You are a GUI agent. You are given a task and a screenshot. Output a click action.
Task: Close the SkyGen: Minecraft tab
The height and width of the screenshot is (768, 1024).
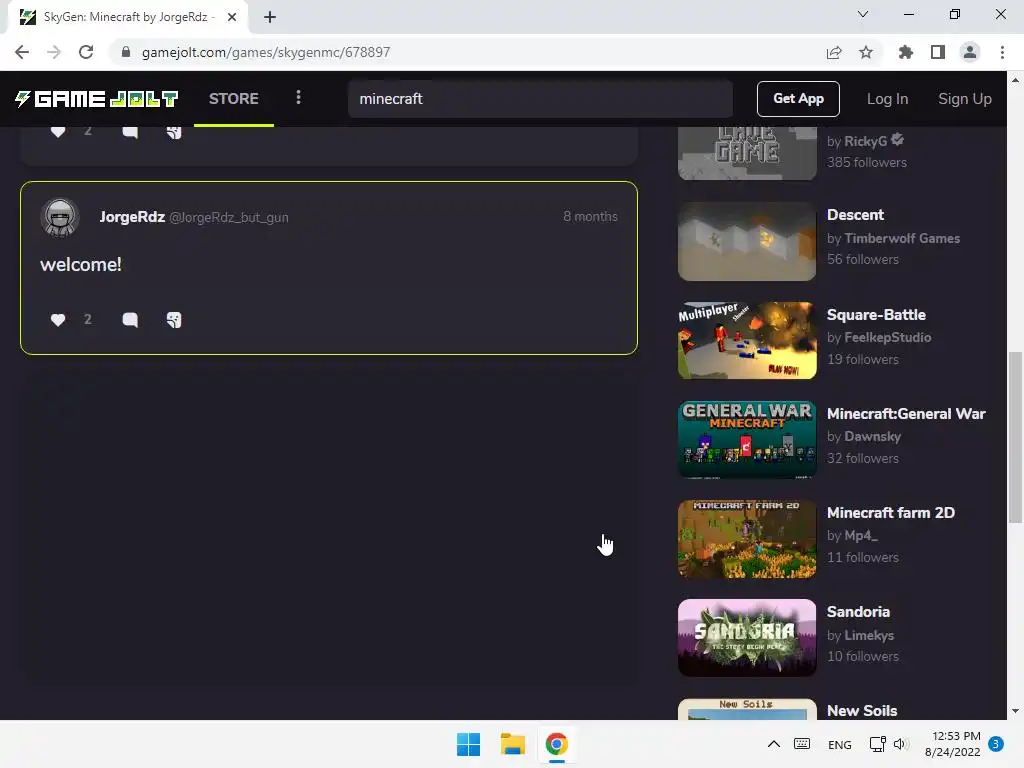pyautogui.click(x=232, y=17)
